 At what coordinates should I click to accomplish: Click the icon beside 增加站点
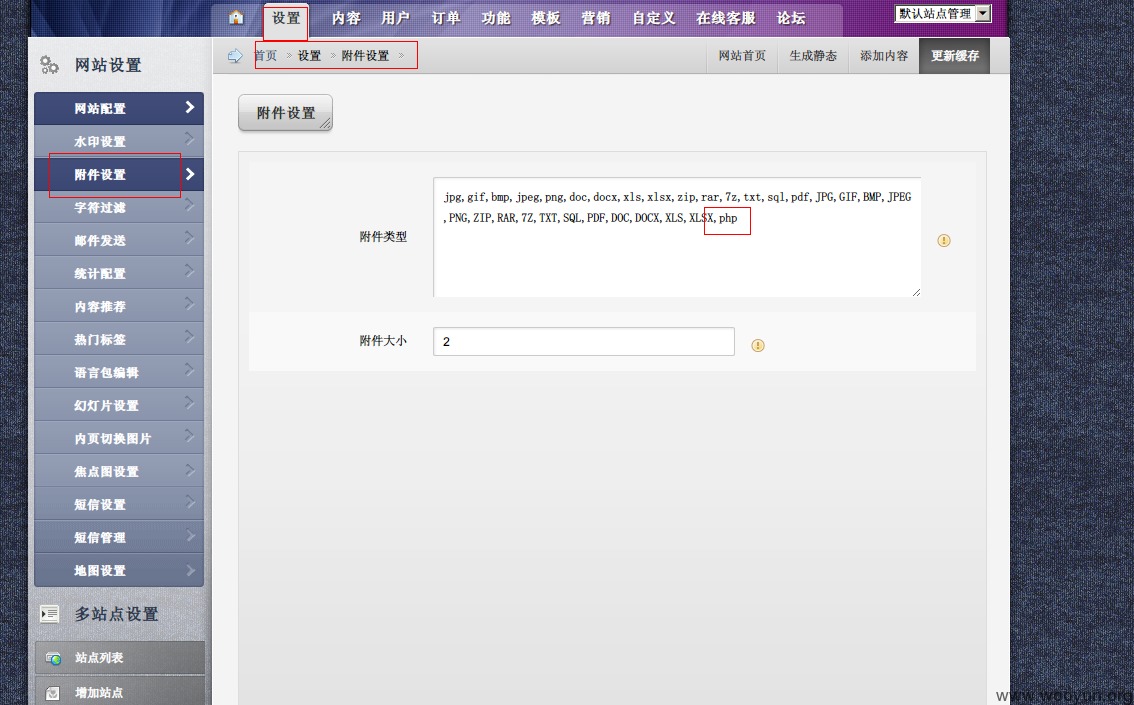53,693
